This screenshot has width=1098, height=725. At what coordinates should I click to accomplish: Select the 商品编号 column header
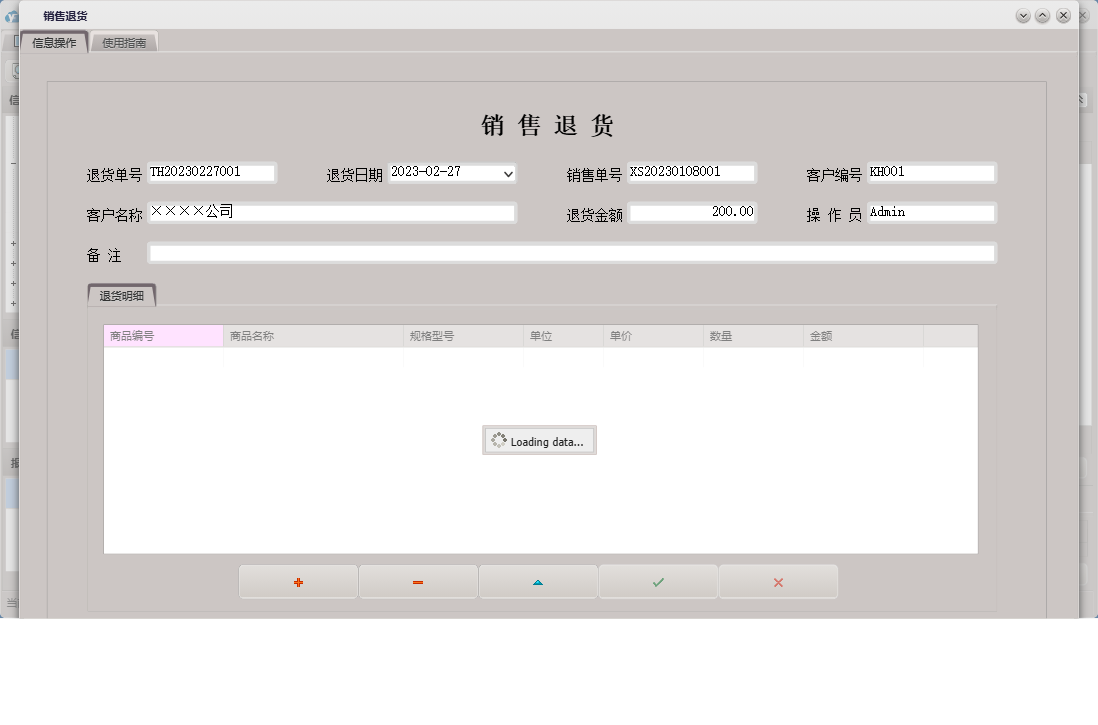(x=162, y=335)
